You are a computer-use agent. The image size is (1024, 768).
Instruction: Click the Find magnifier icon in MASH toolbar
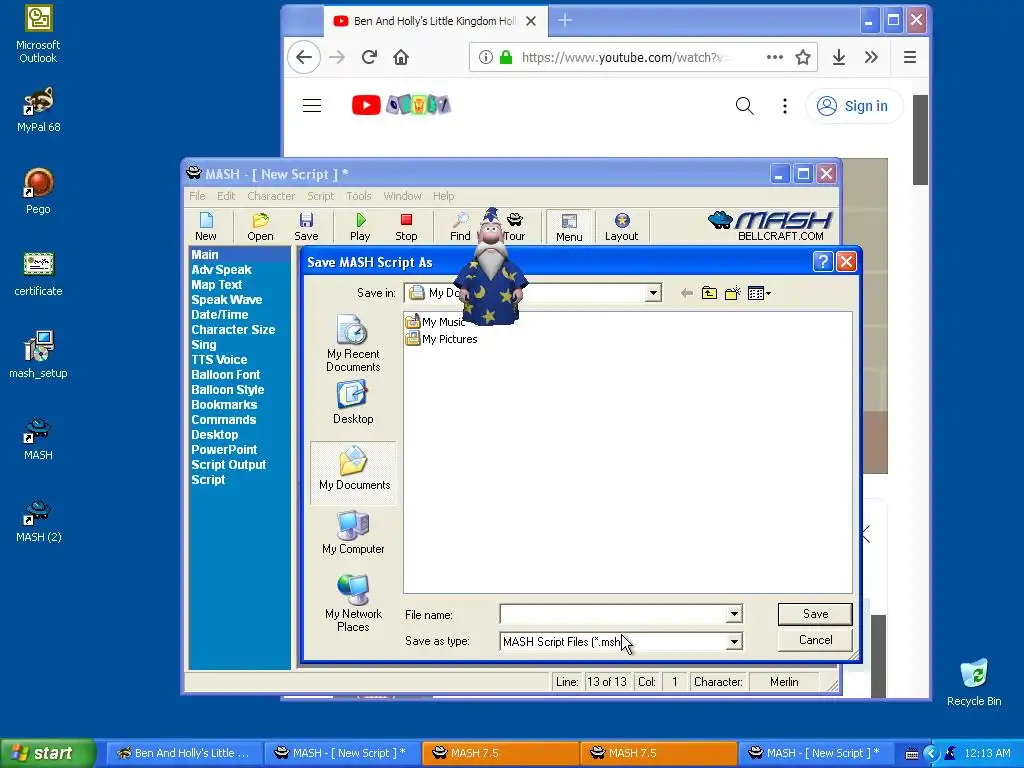pos(460,227)
